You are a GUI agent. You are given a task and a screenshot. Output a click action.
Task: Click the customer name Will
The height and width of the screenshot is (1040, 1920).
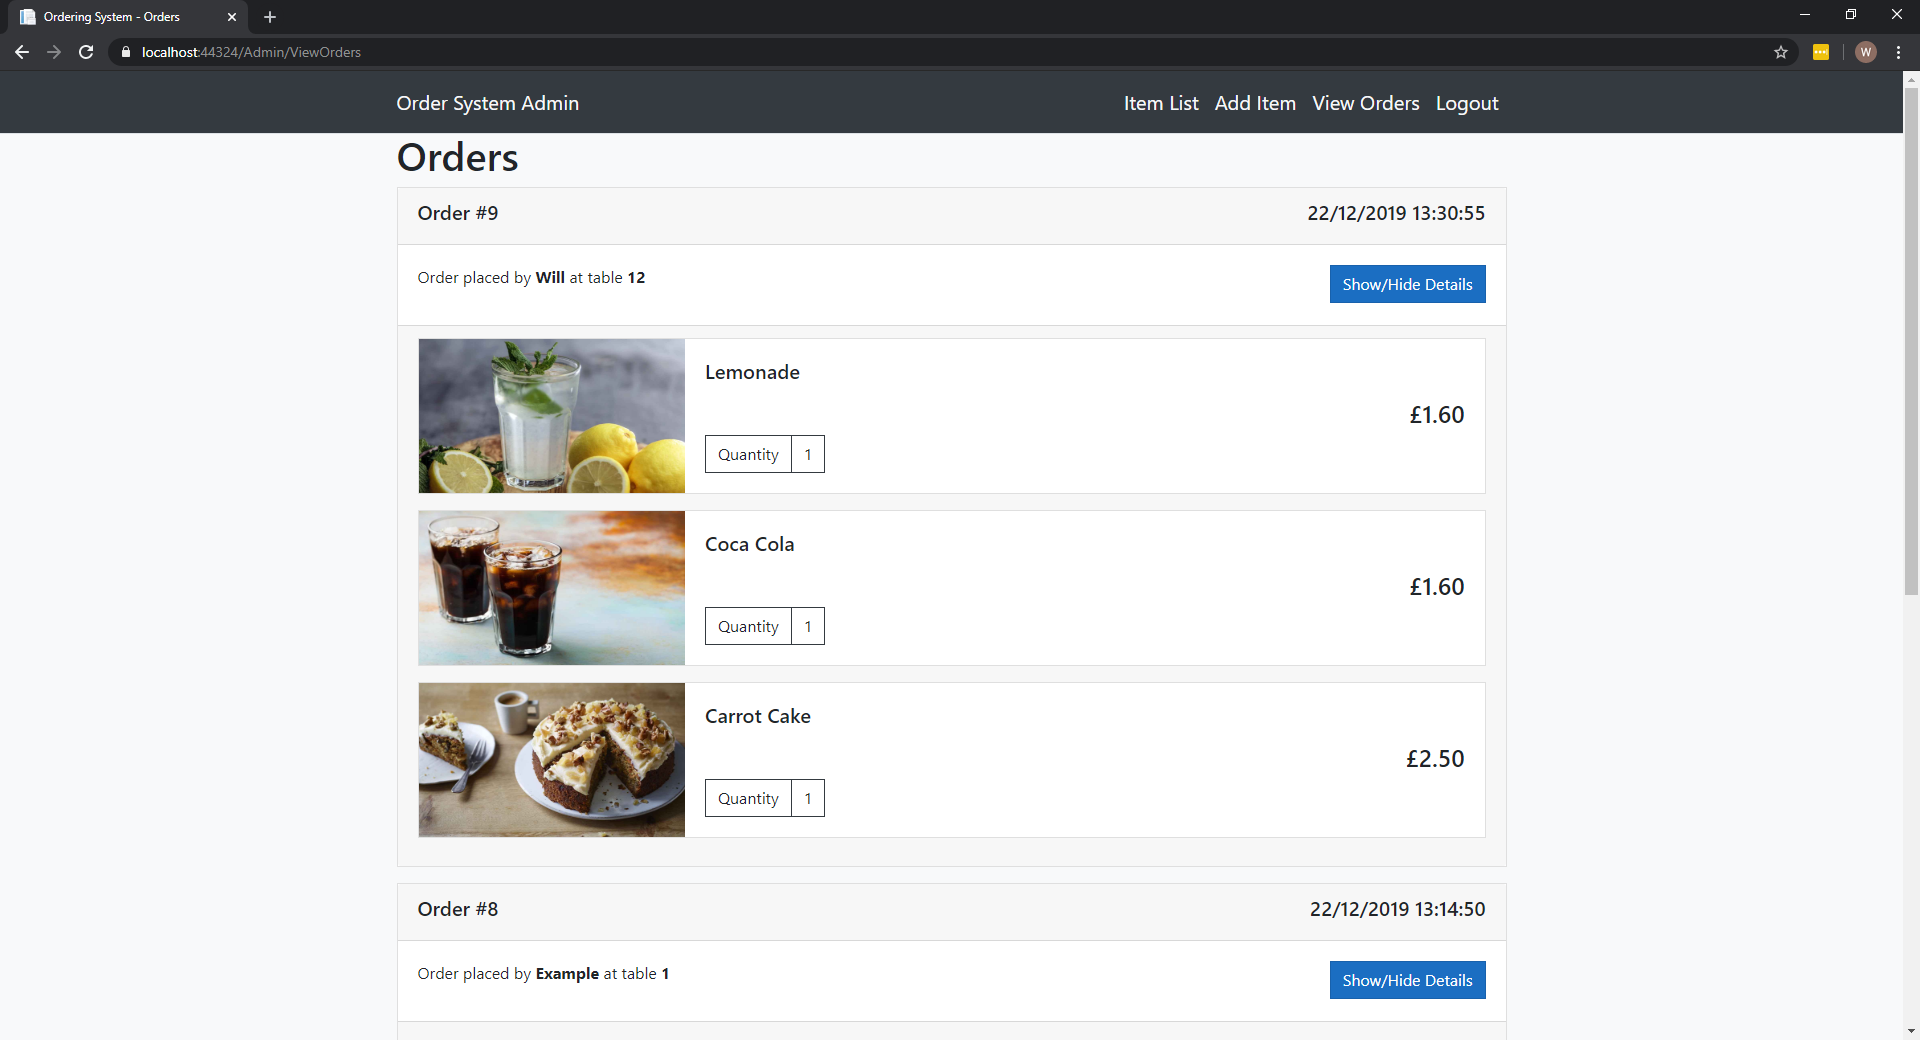click(x=550, y=278)
